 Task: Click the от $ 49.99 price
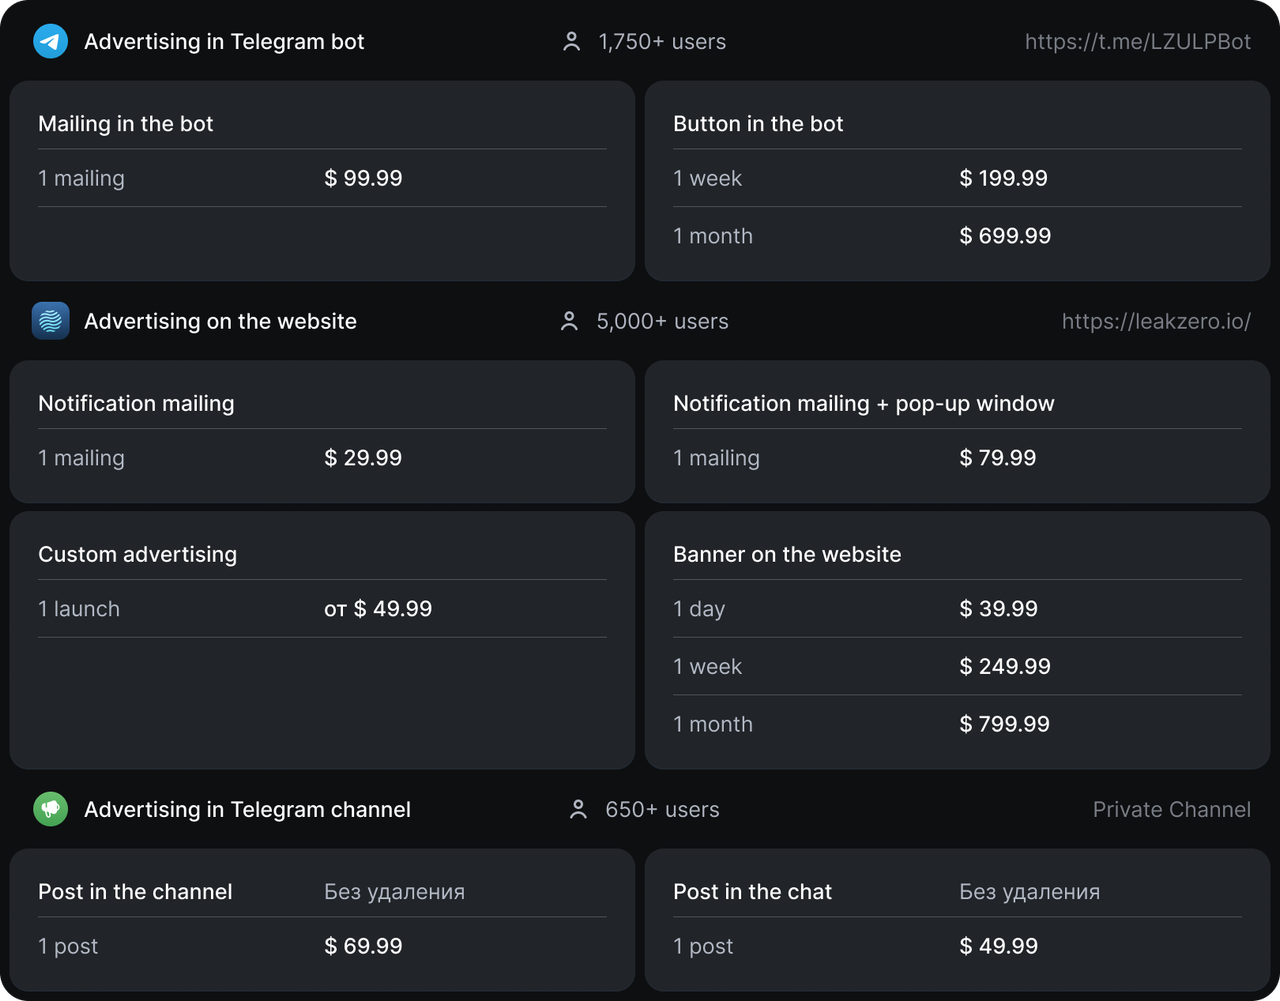(378, 609)
